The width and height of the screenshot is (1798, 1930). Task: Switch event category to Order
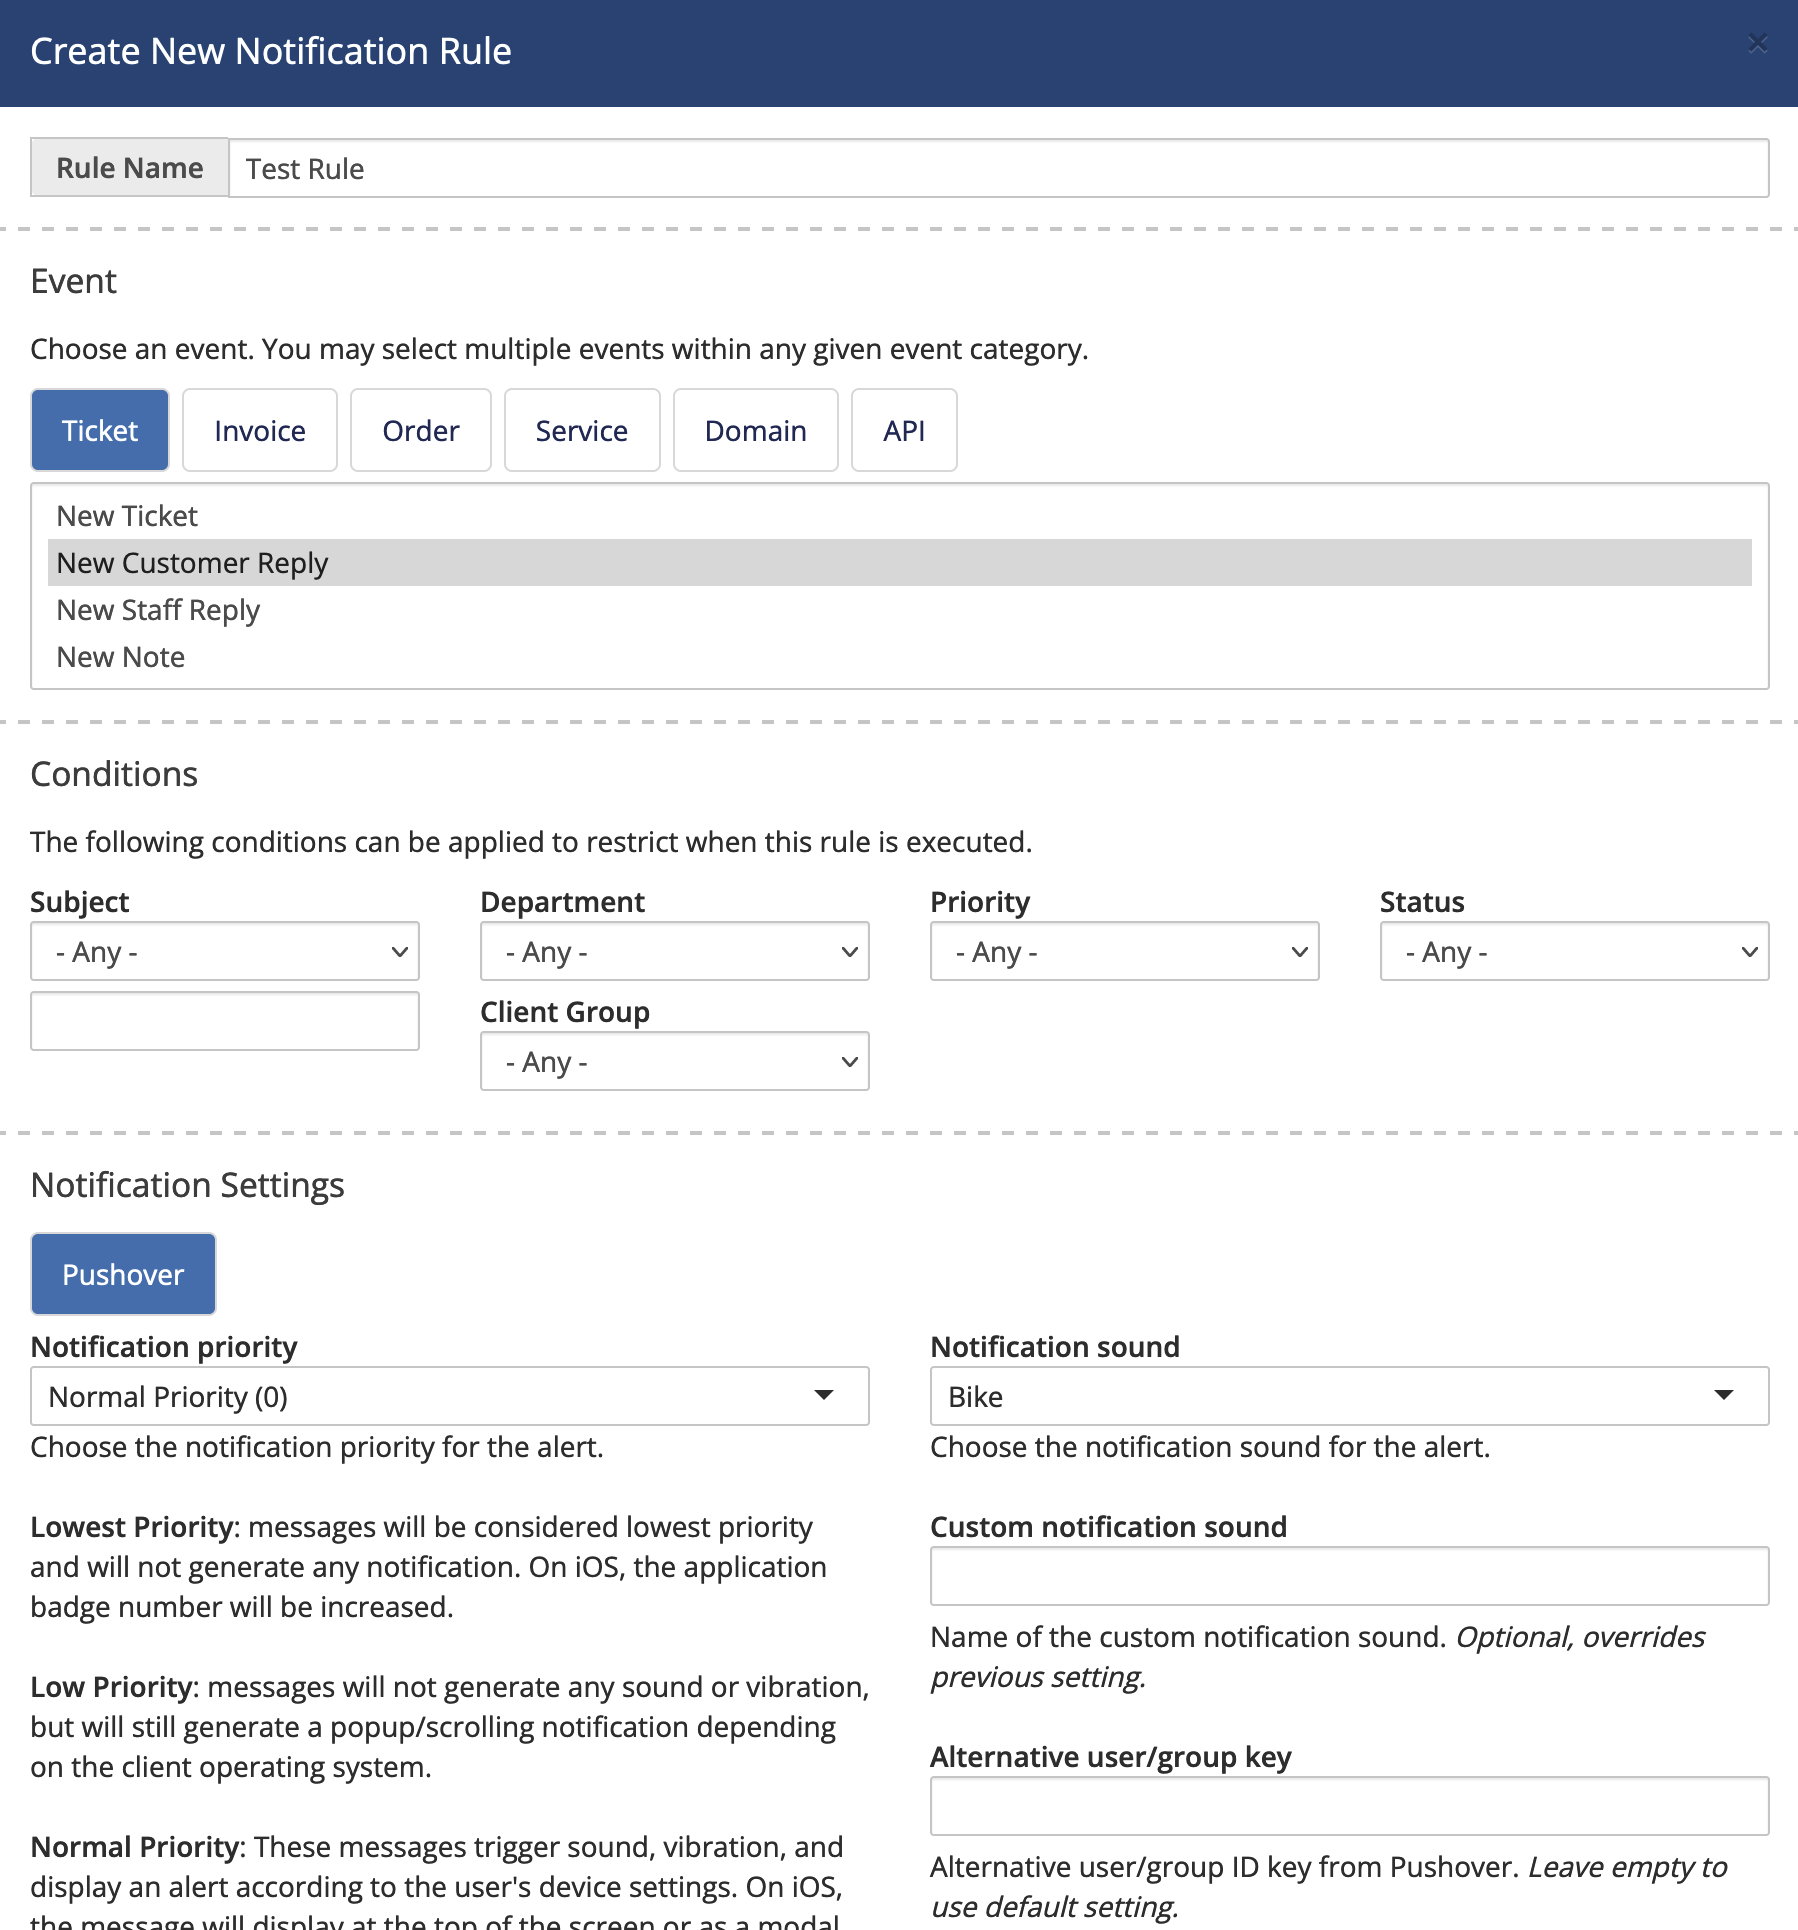pyautogui.click(x=420, y=430)
